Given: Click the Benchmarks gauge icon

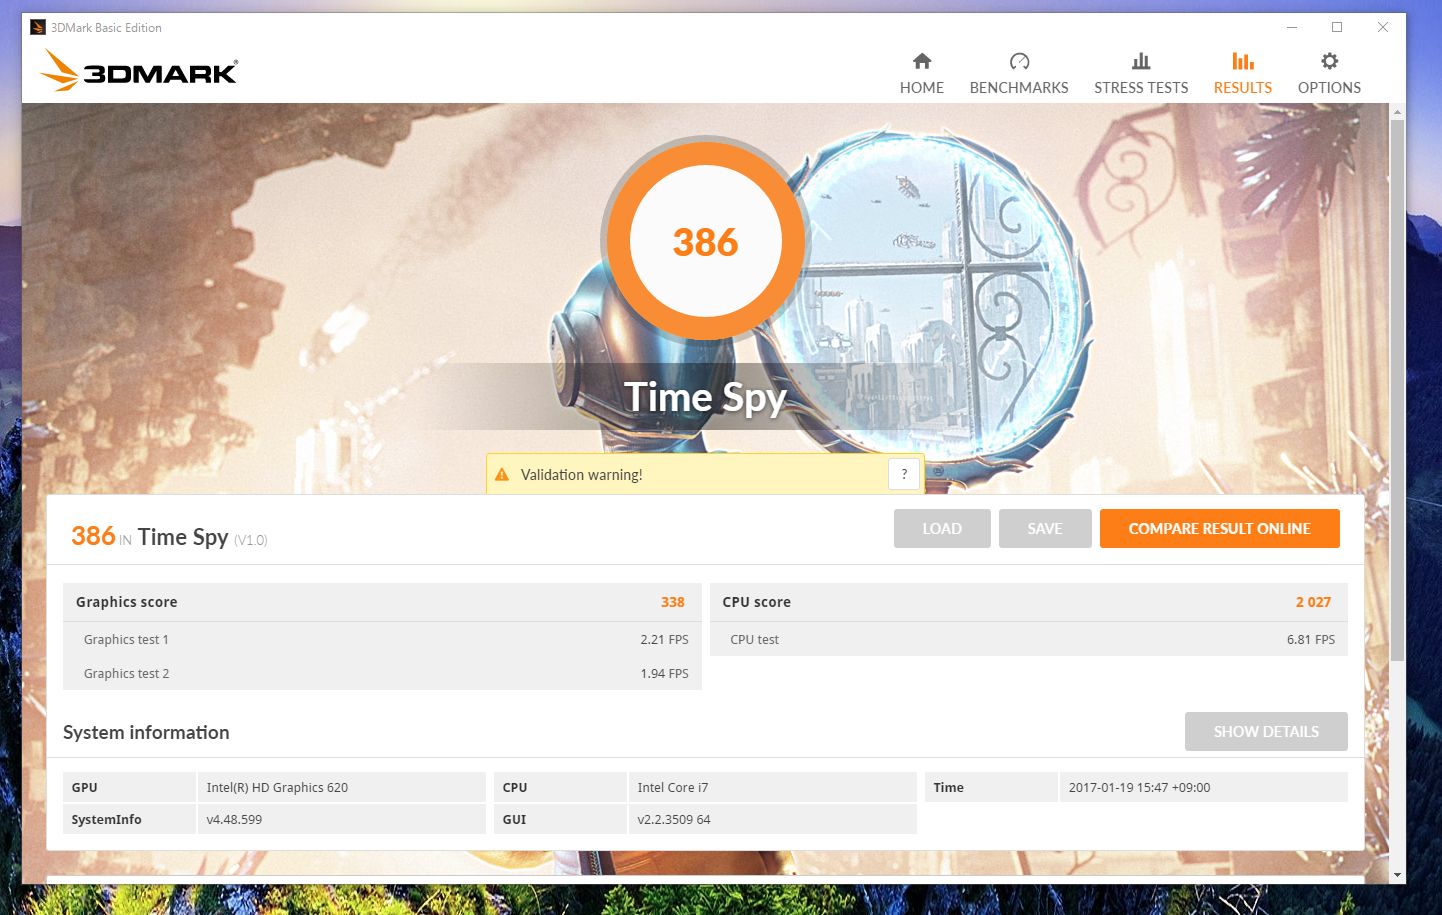Looking at the screenshot, I should [x=1019, y=61].
